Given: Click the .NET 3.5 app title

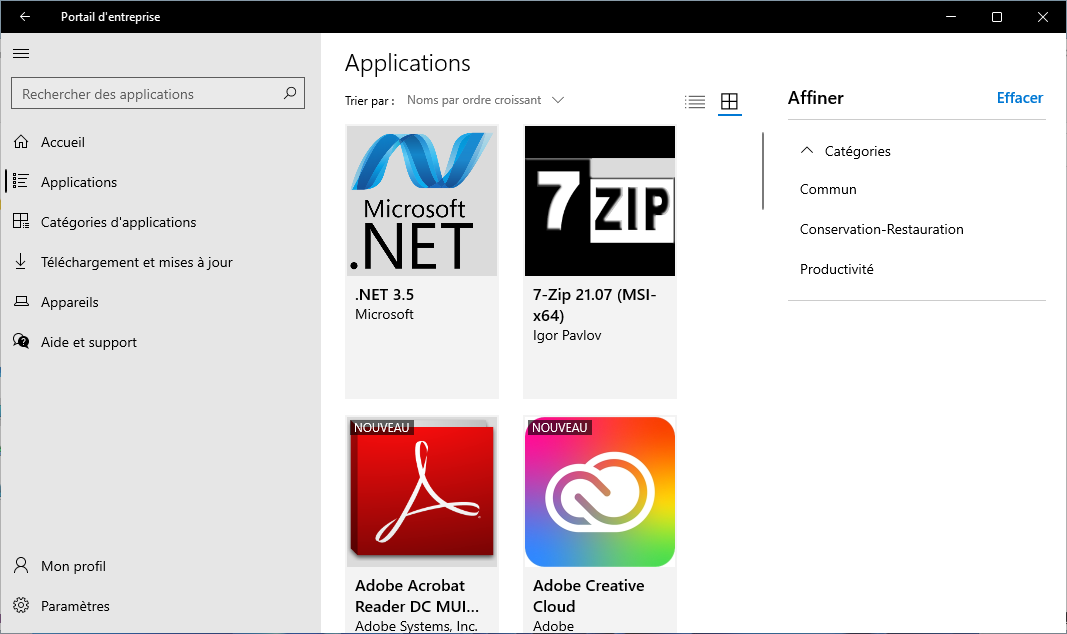Looking at the screenshot, I should coord(384,295).
